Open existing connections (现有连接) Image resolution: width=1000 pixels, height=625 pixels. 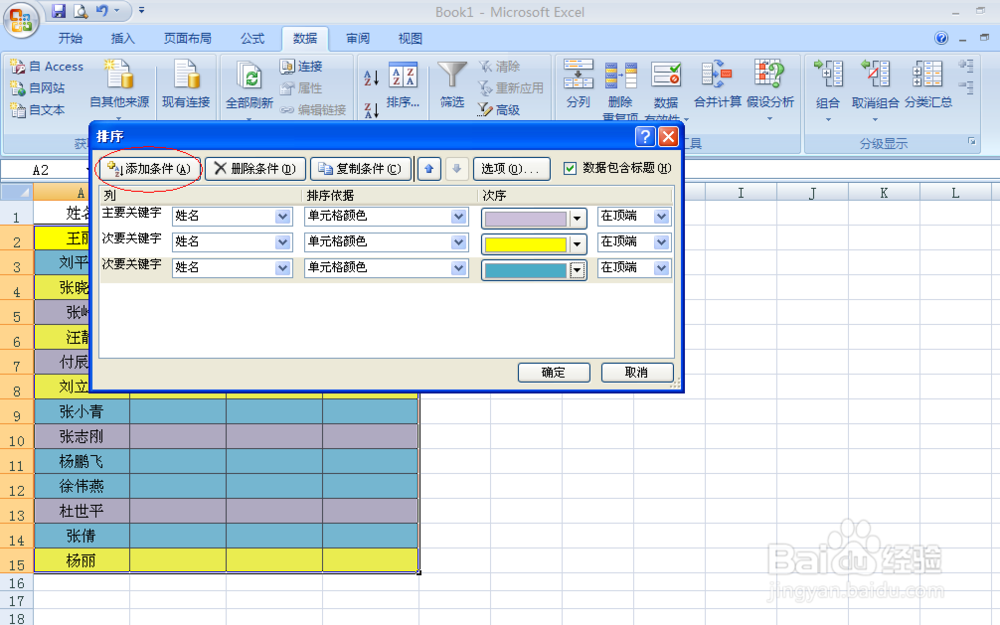coord(186,84)
